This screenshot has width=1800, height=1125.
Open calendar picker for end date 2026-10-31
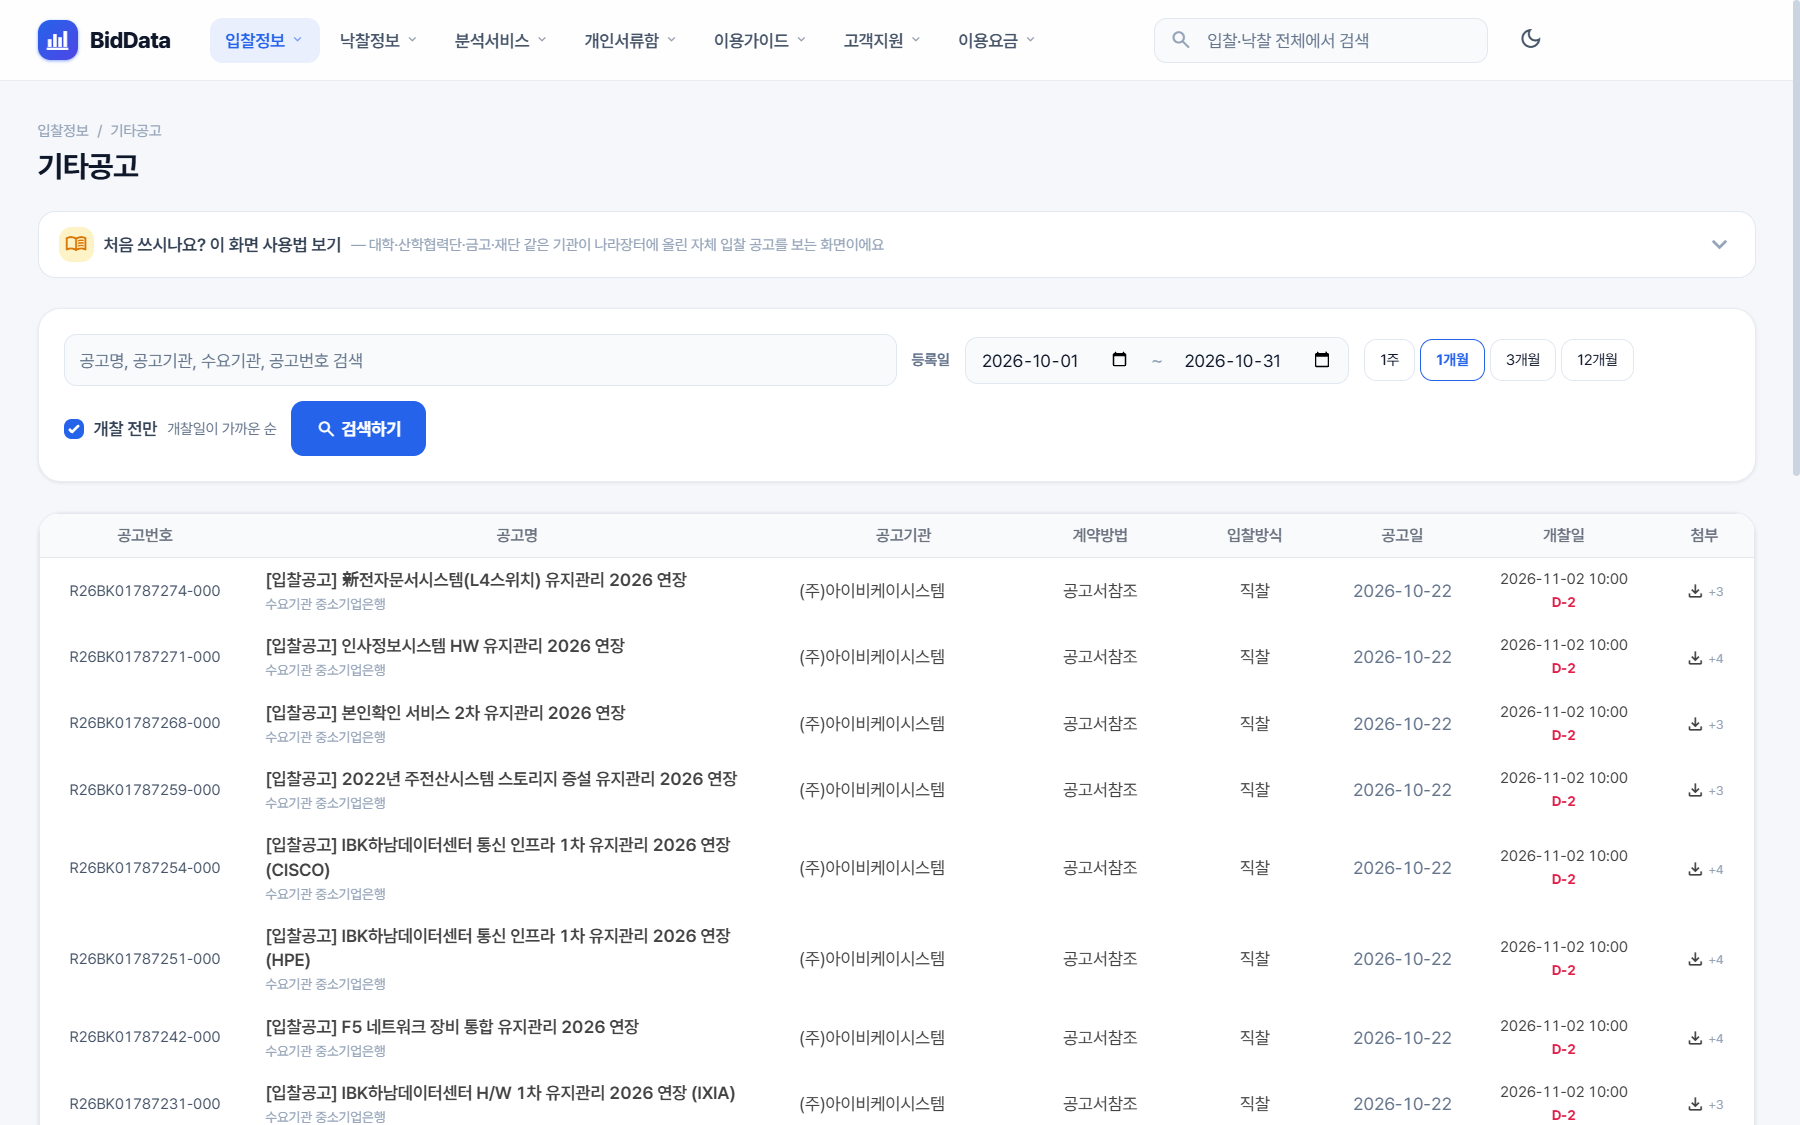tap(1321, 360)
